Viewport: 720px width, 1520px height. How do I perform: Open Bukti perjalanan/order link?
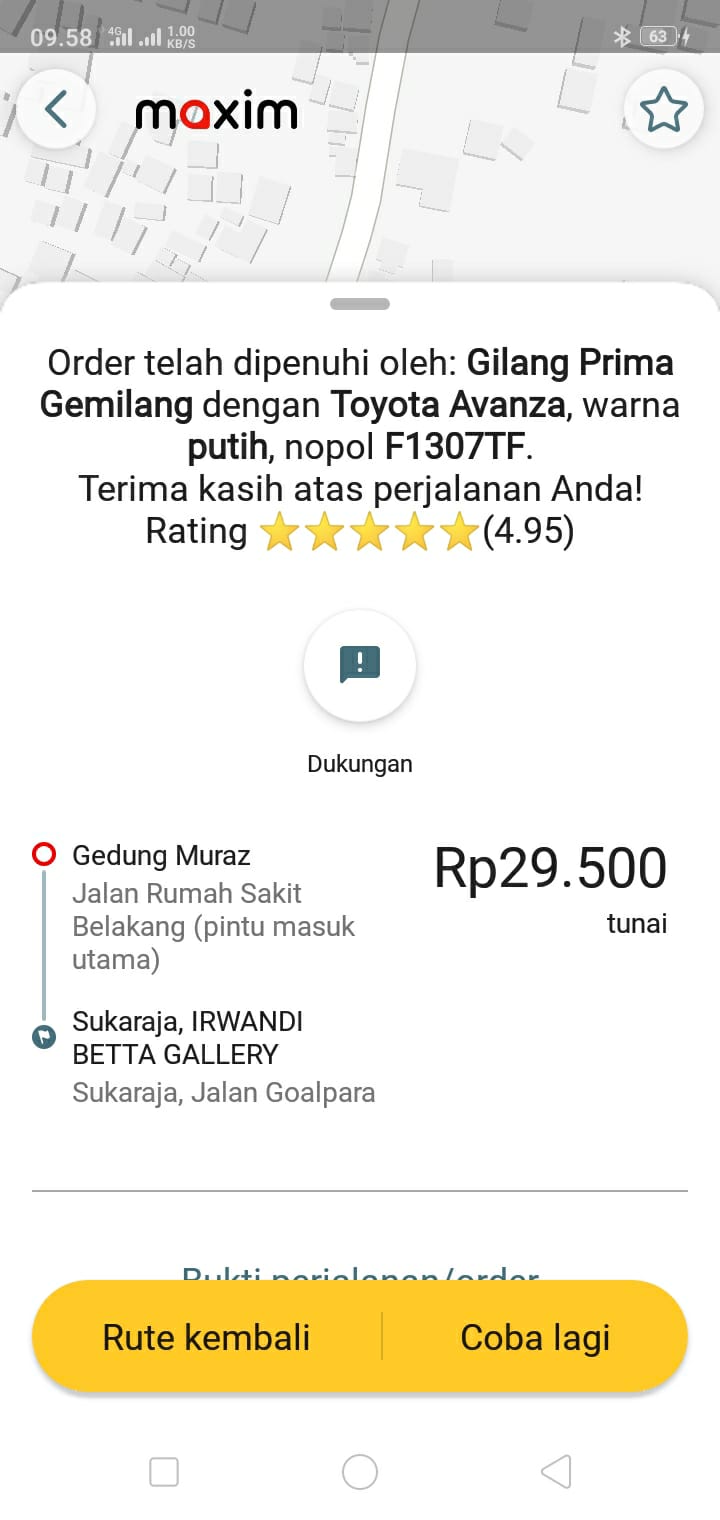pyautogui.click(x=360, y=1273)
